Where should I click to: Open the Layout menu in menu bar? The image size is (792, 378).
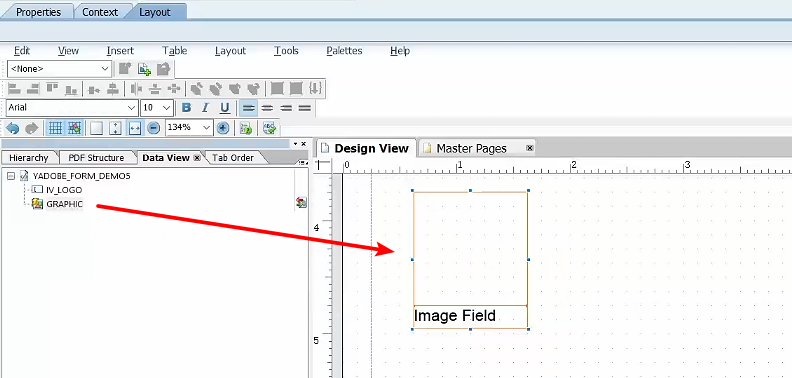[230, 51]
